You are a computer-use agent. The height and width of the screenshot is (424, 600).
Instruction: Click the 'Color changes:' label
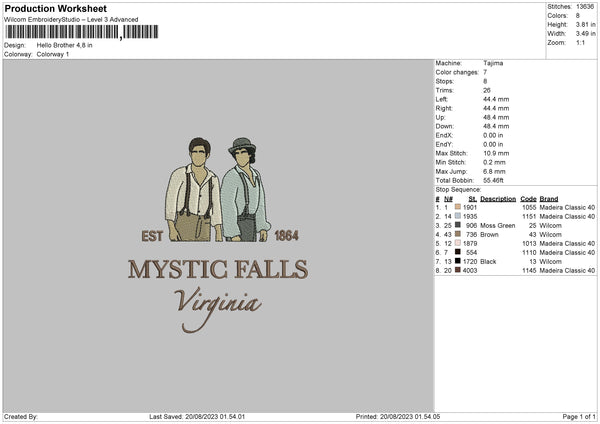click(x=457, y=72)
